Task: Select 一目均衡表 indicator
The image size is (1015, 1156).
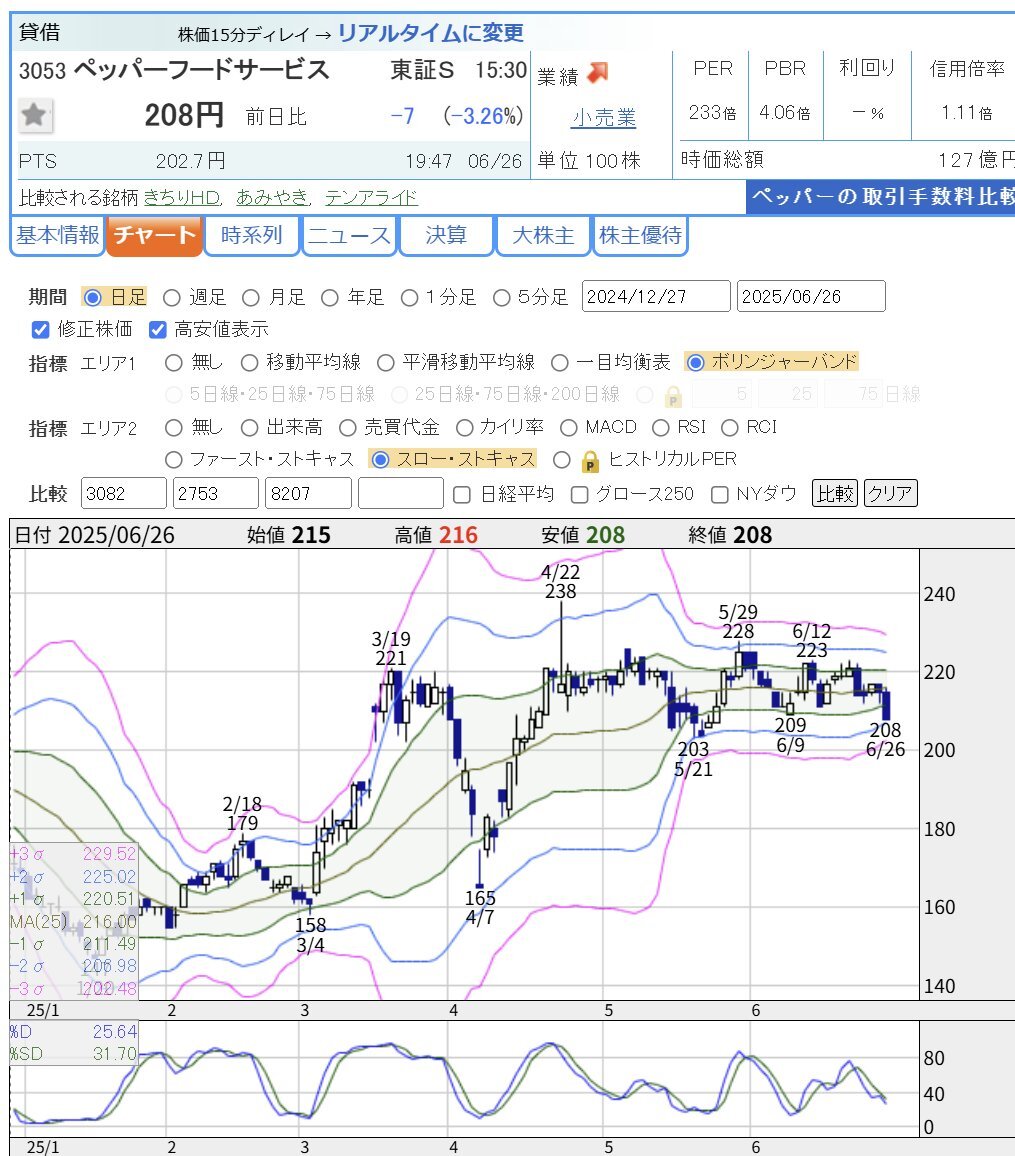Action: (559, 363)
